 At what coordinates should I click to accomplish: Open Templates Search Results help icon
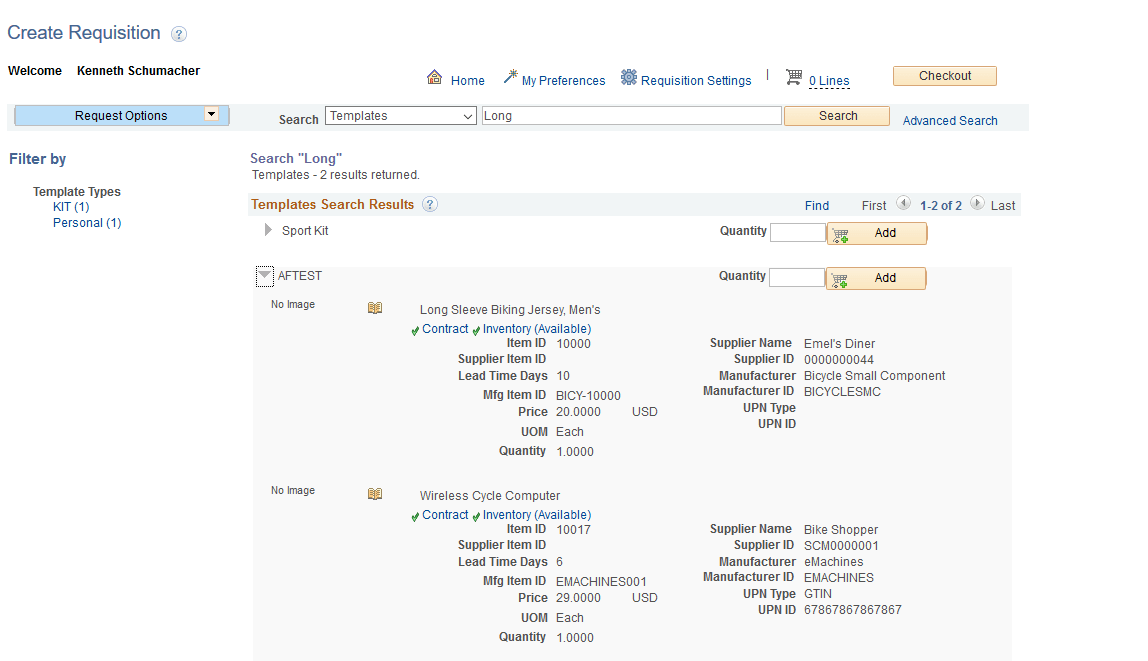tap(430, 204)
